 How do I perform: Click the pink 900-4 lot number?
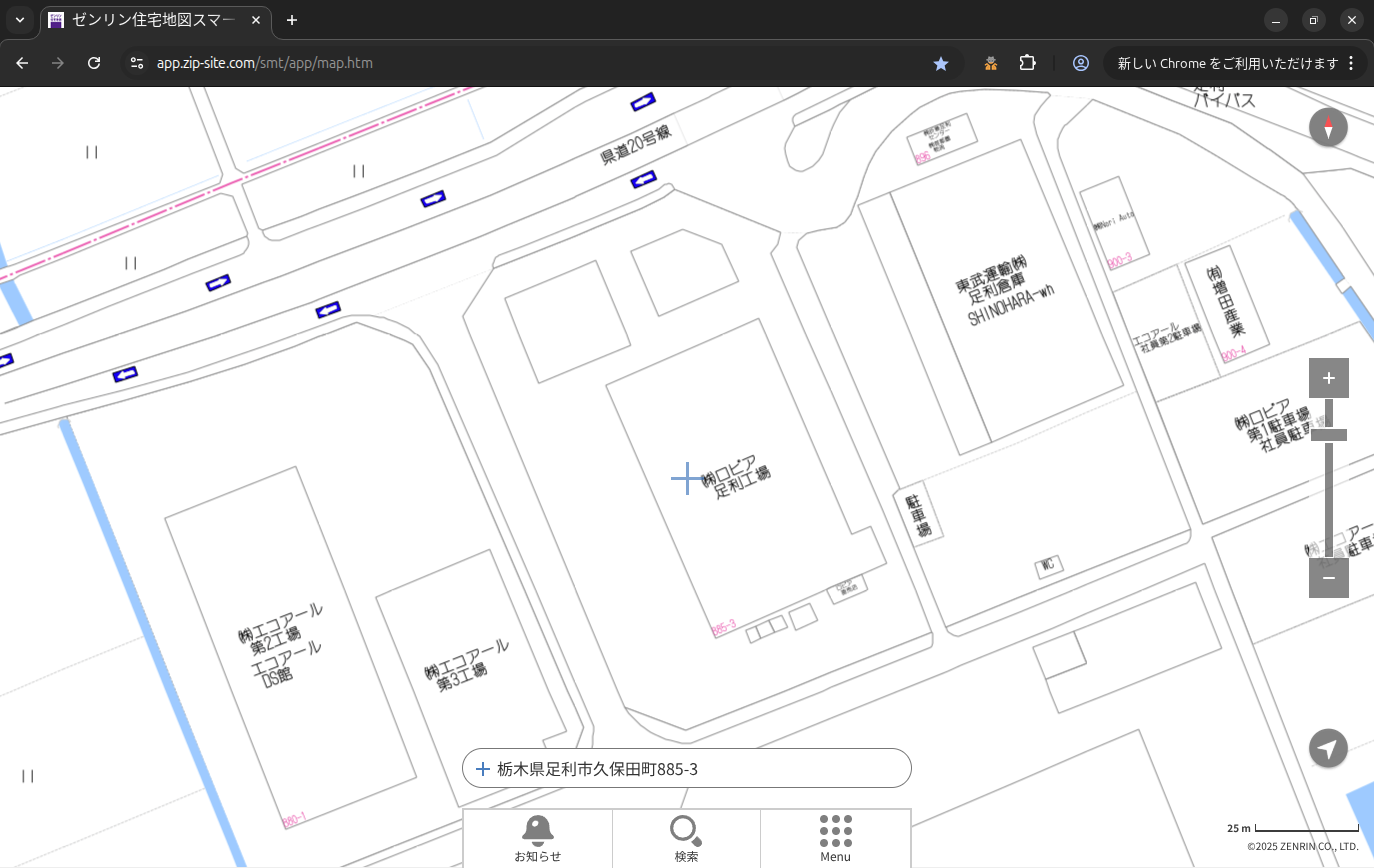pyautogui.click(x=1234, y=354)
